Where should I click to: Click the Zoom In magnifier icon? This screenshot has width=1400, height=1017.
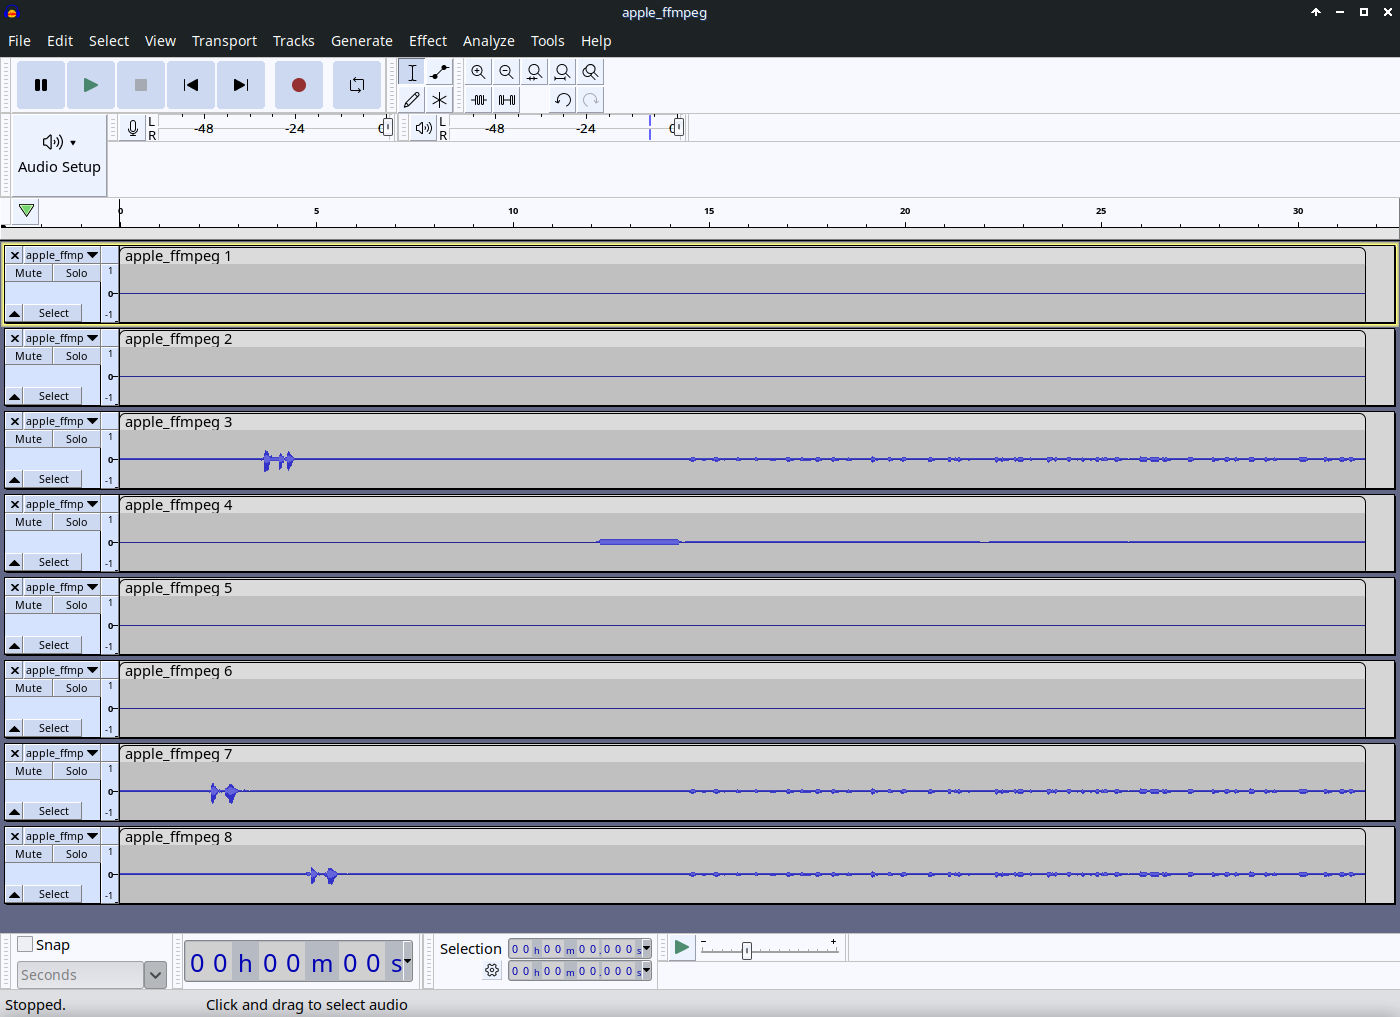(479, 72)
